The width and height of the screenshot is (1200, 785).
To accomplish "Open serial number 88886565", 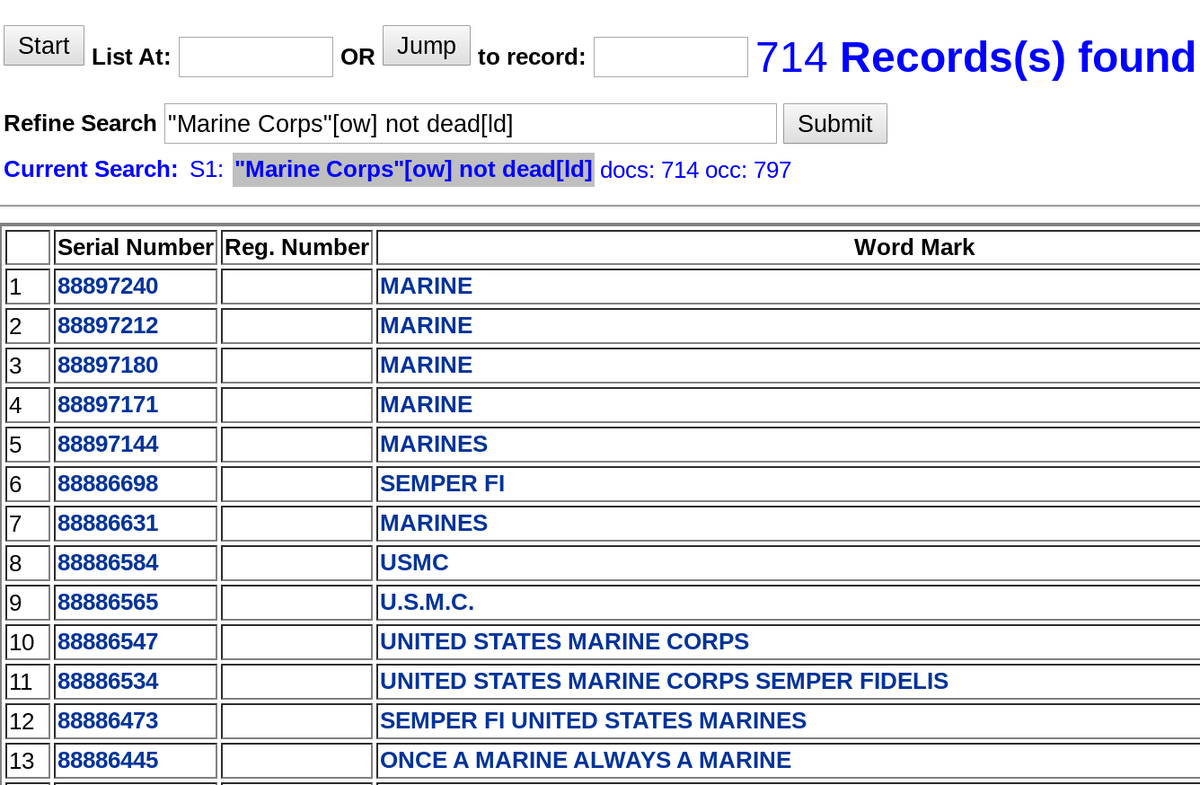I will 108,602.
